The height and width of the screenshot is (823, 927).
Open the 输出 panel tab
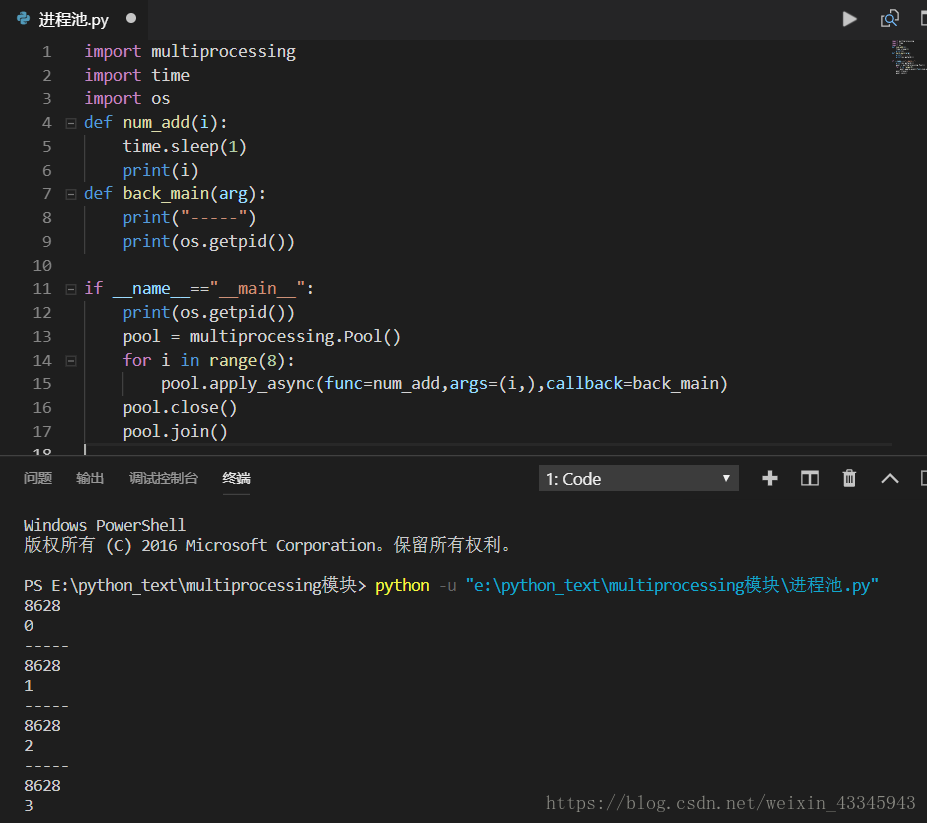pos(90,478)
